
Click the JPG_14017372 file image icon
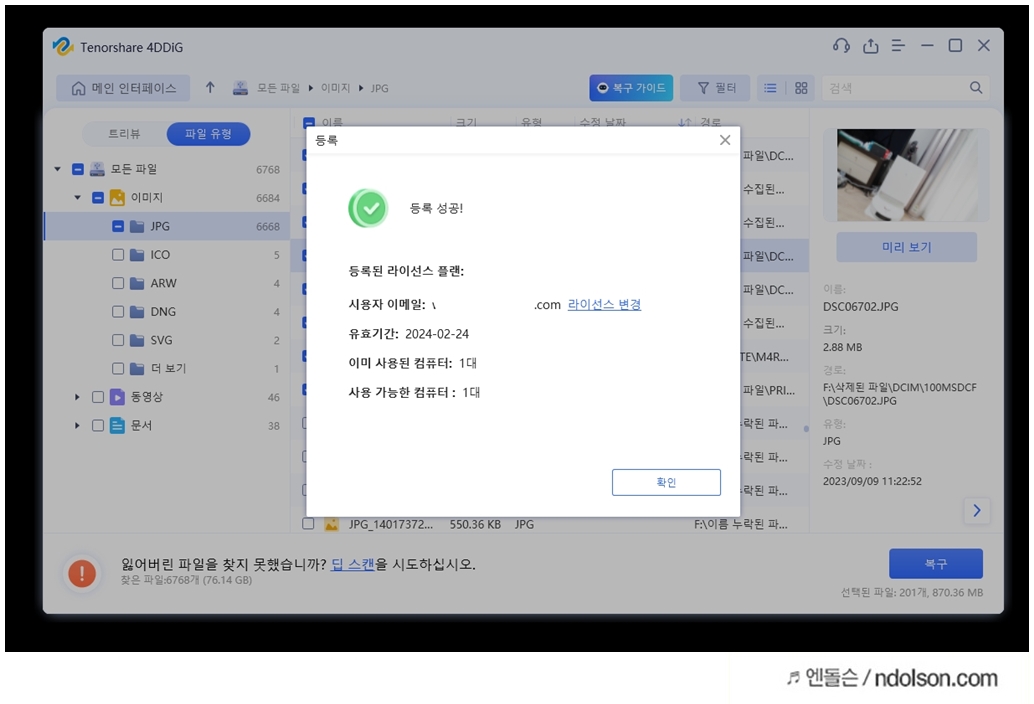click(331, 525)
